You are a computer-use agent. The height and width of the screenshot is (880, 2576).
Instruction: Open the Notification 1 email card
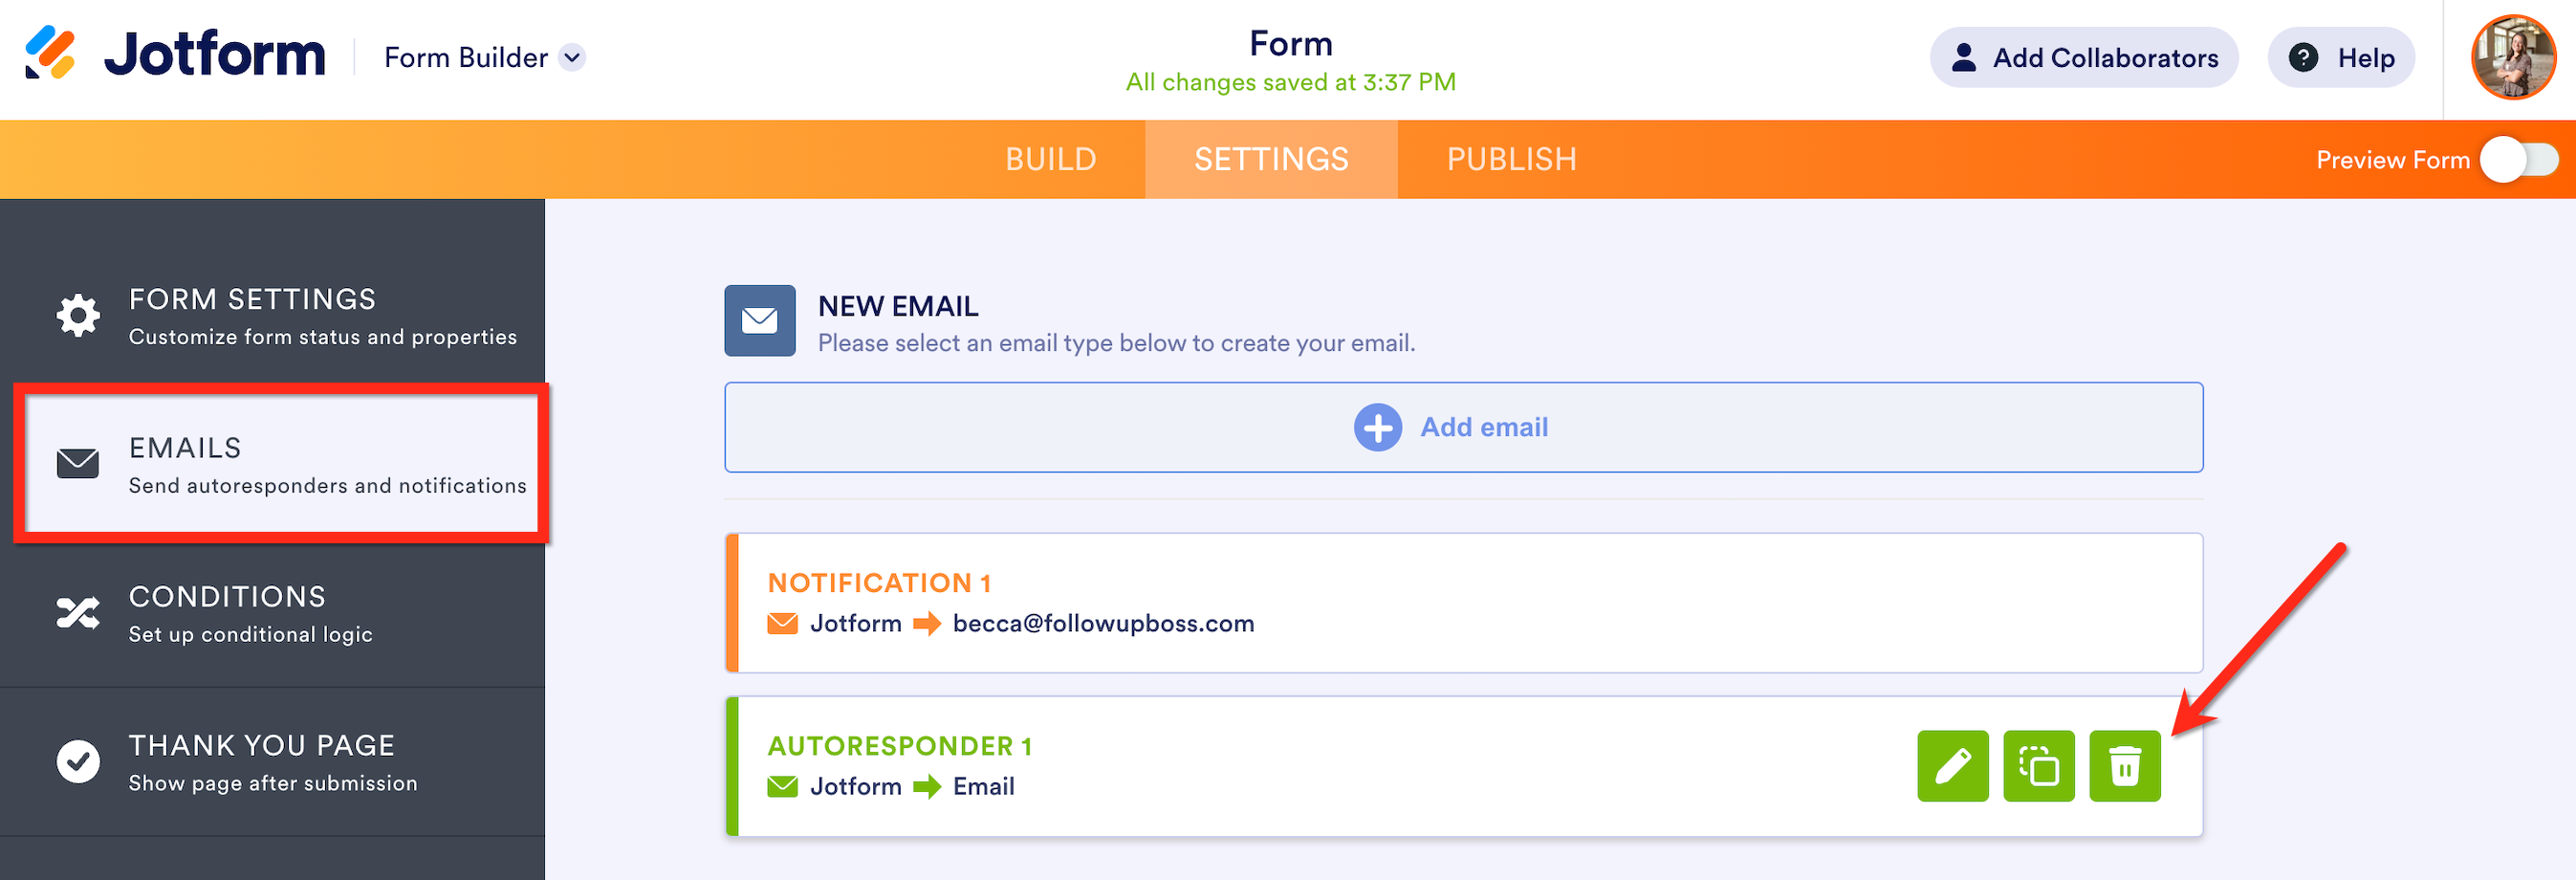tap(1463, 603)
